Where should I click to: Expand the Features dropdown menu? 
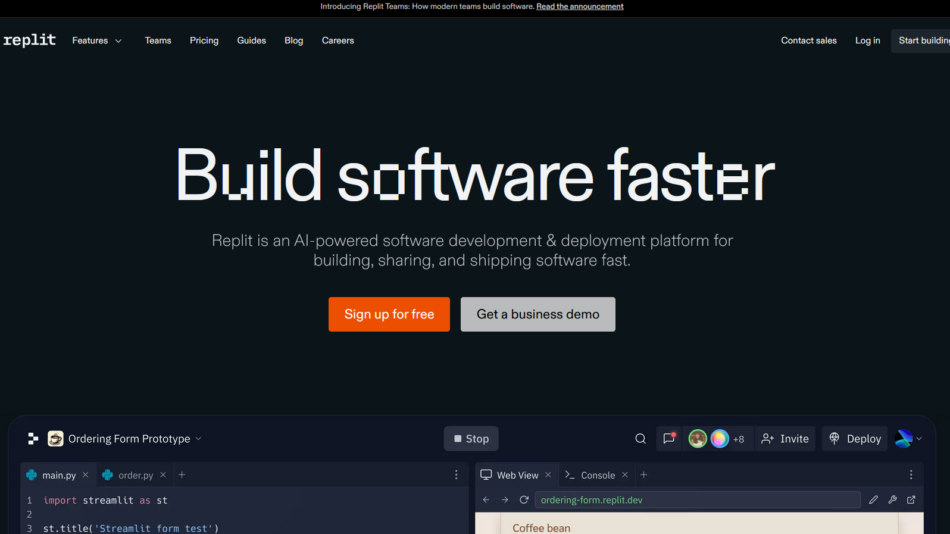pos(97,41)
